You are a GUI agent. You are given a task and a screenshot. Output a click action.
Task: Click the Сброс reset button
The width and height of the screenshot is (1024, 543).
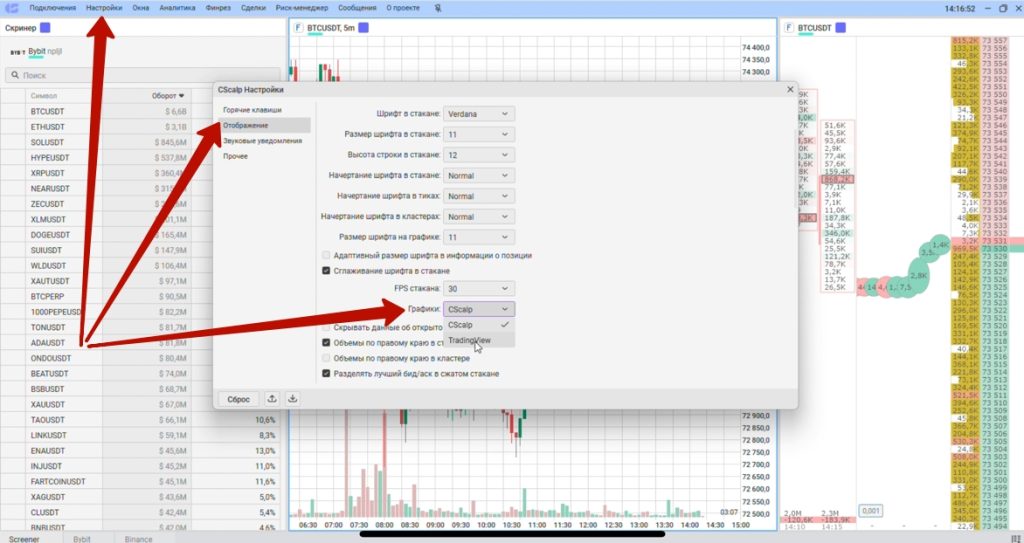238,399
